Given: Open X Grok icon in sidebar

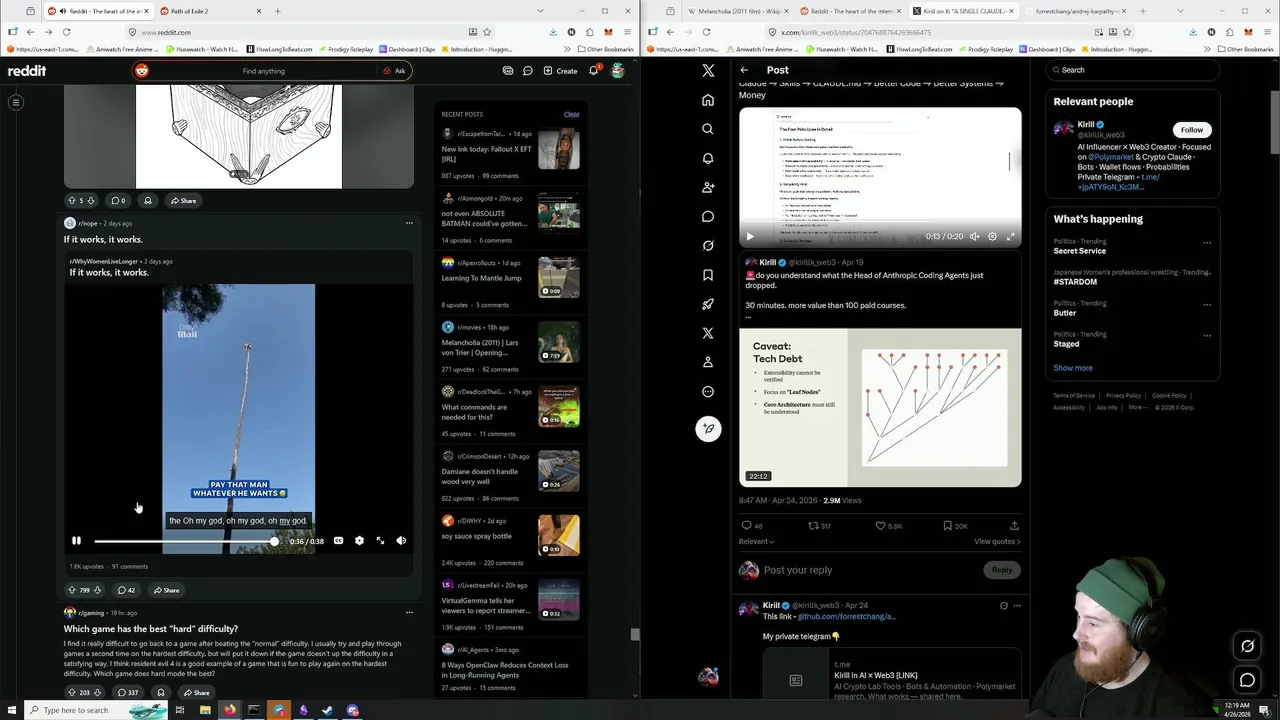Looking at the screenshot, I should (708, 245).
